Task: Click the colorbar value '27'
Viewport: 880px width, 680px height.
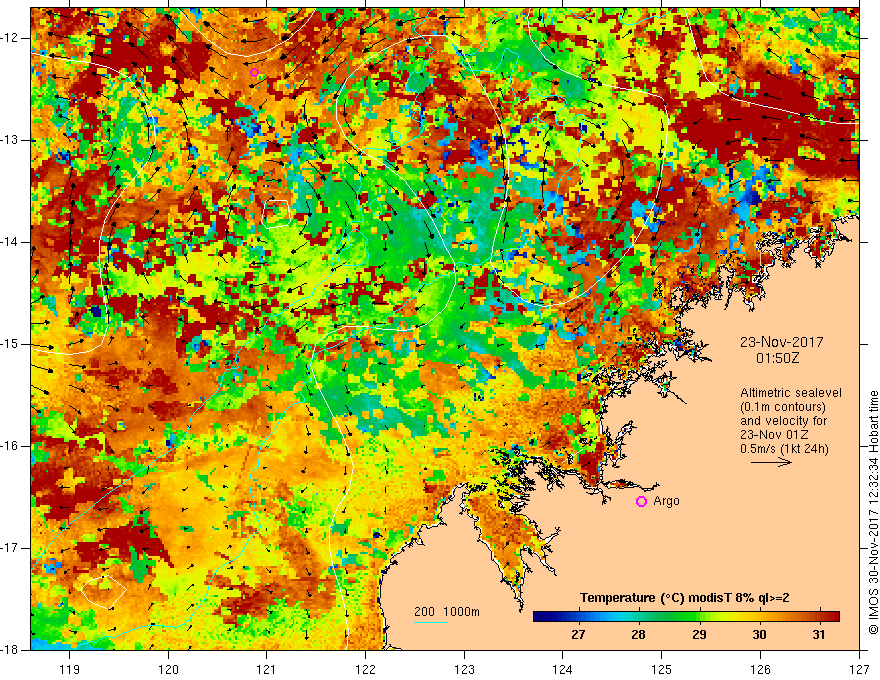Action: pos(578,635)
